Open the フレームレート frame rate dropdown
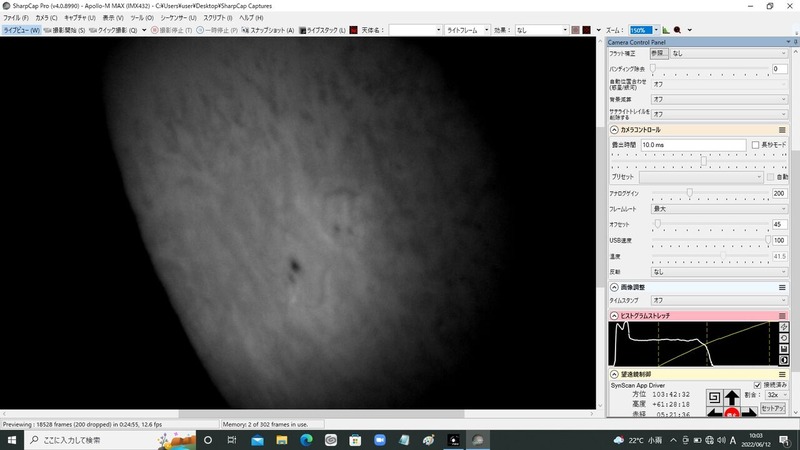 point(719,209)
